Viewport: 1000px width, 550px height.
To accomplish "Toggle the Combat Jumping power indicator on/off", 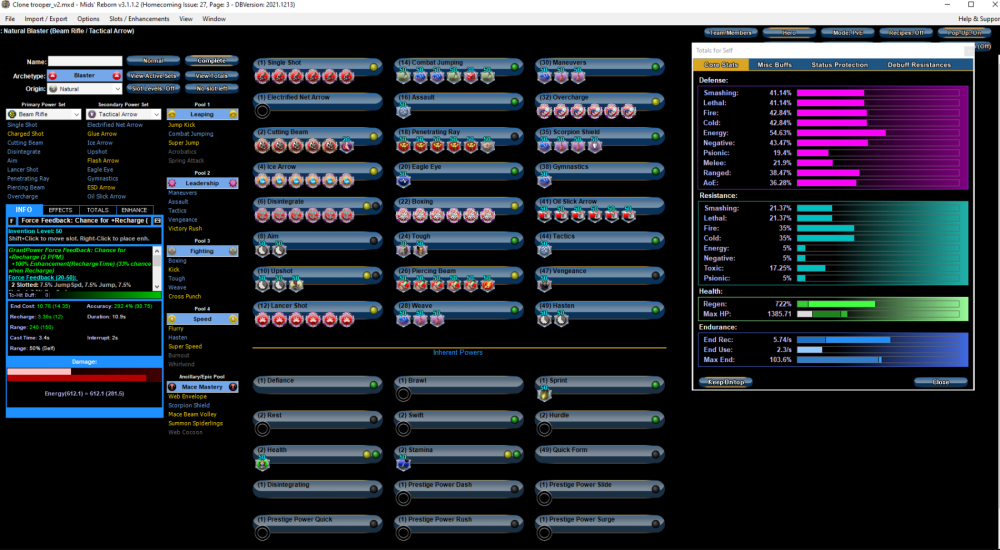I will click(x=515, y=66).
